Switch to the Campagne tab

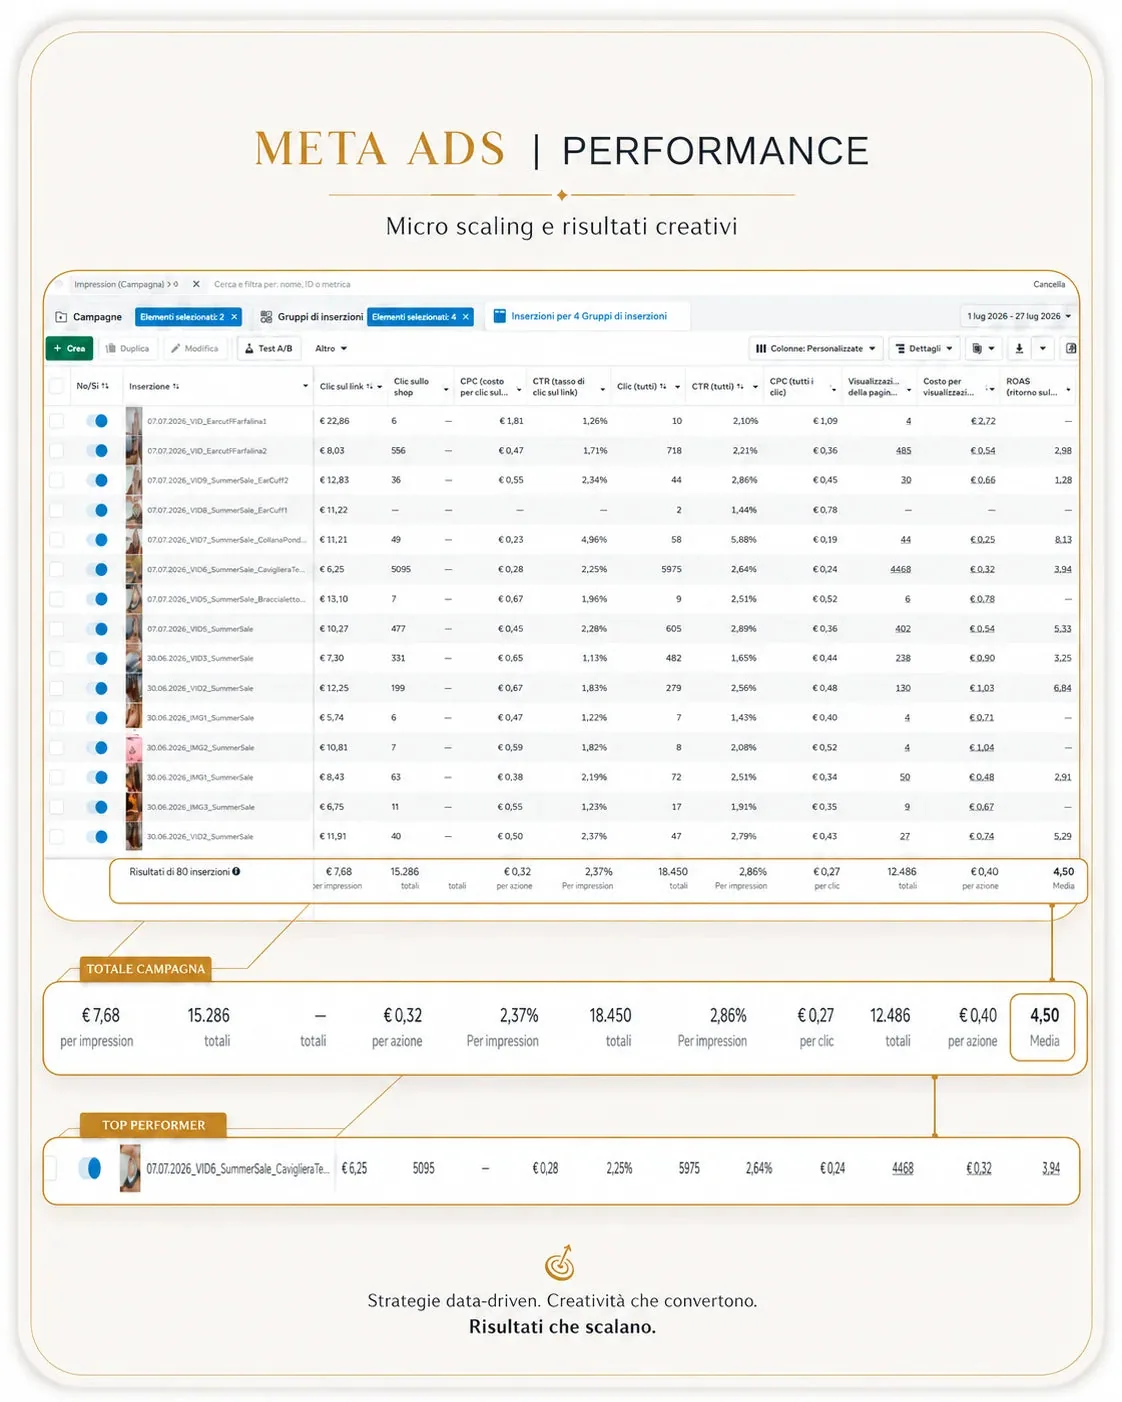90,317
